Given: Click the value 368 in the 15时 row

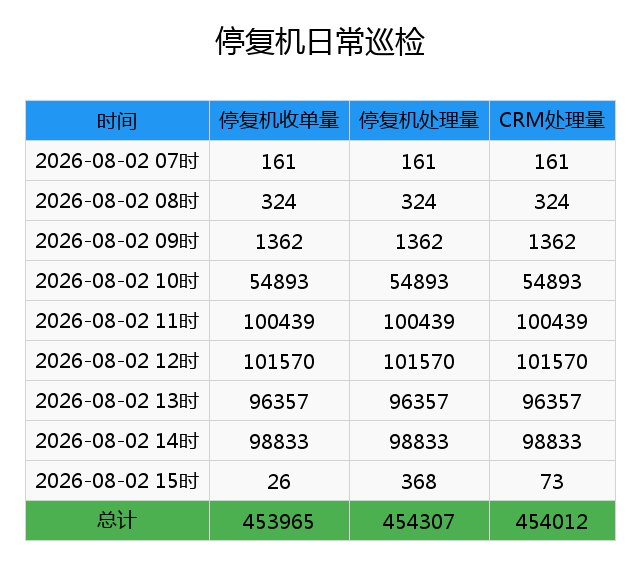Looking at the screenshot, I should pos(419,481).
